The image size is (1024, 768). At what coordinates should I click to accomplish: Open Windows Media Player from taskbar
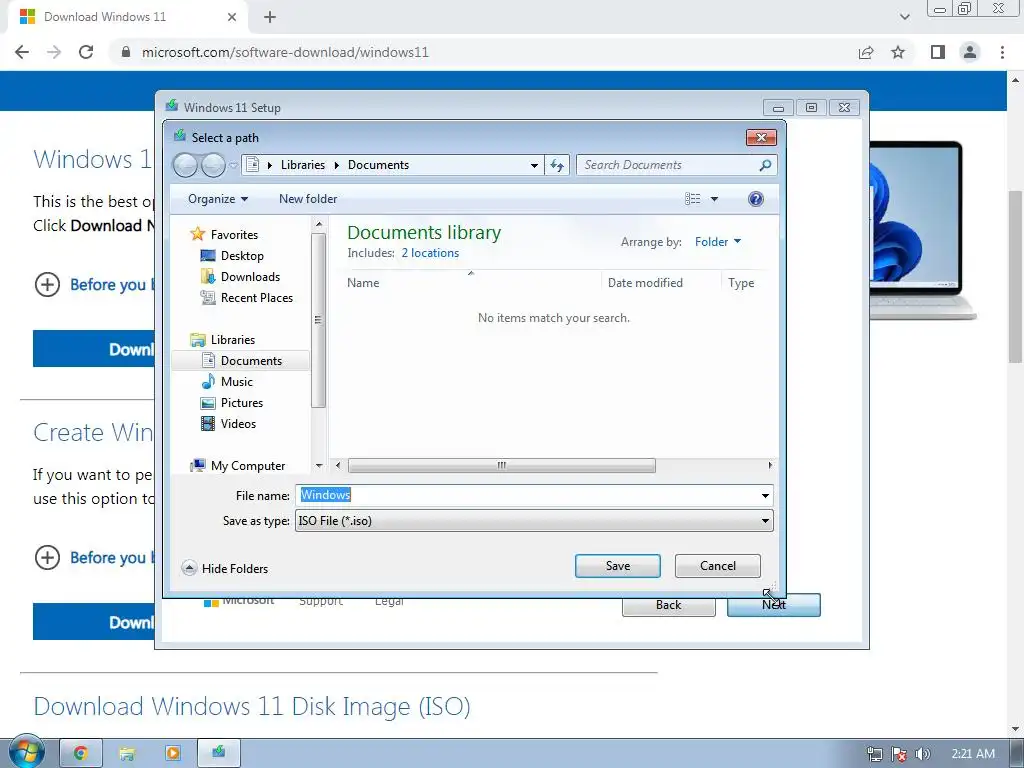click(x=172, y=754)
